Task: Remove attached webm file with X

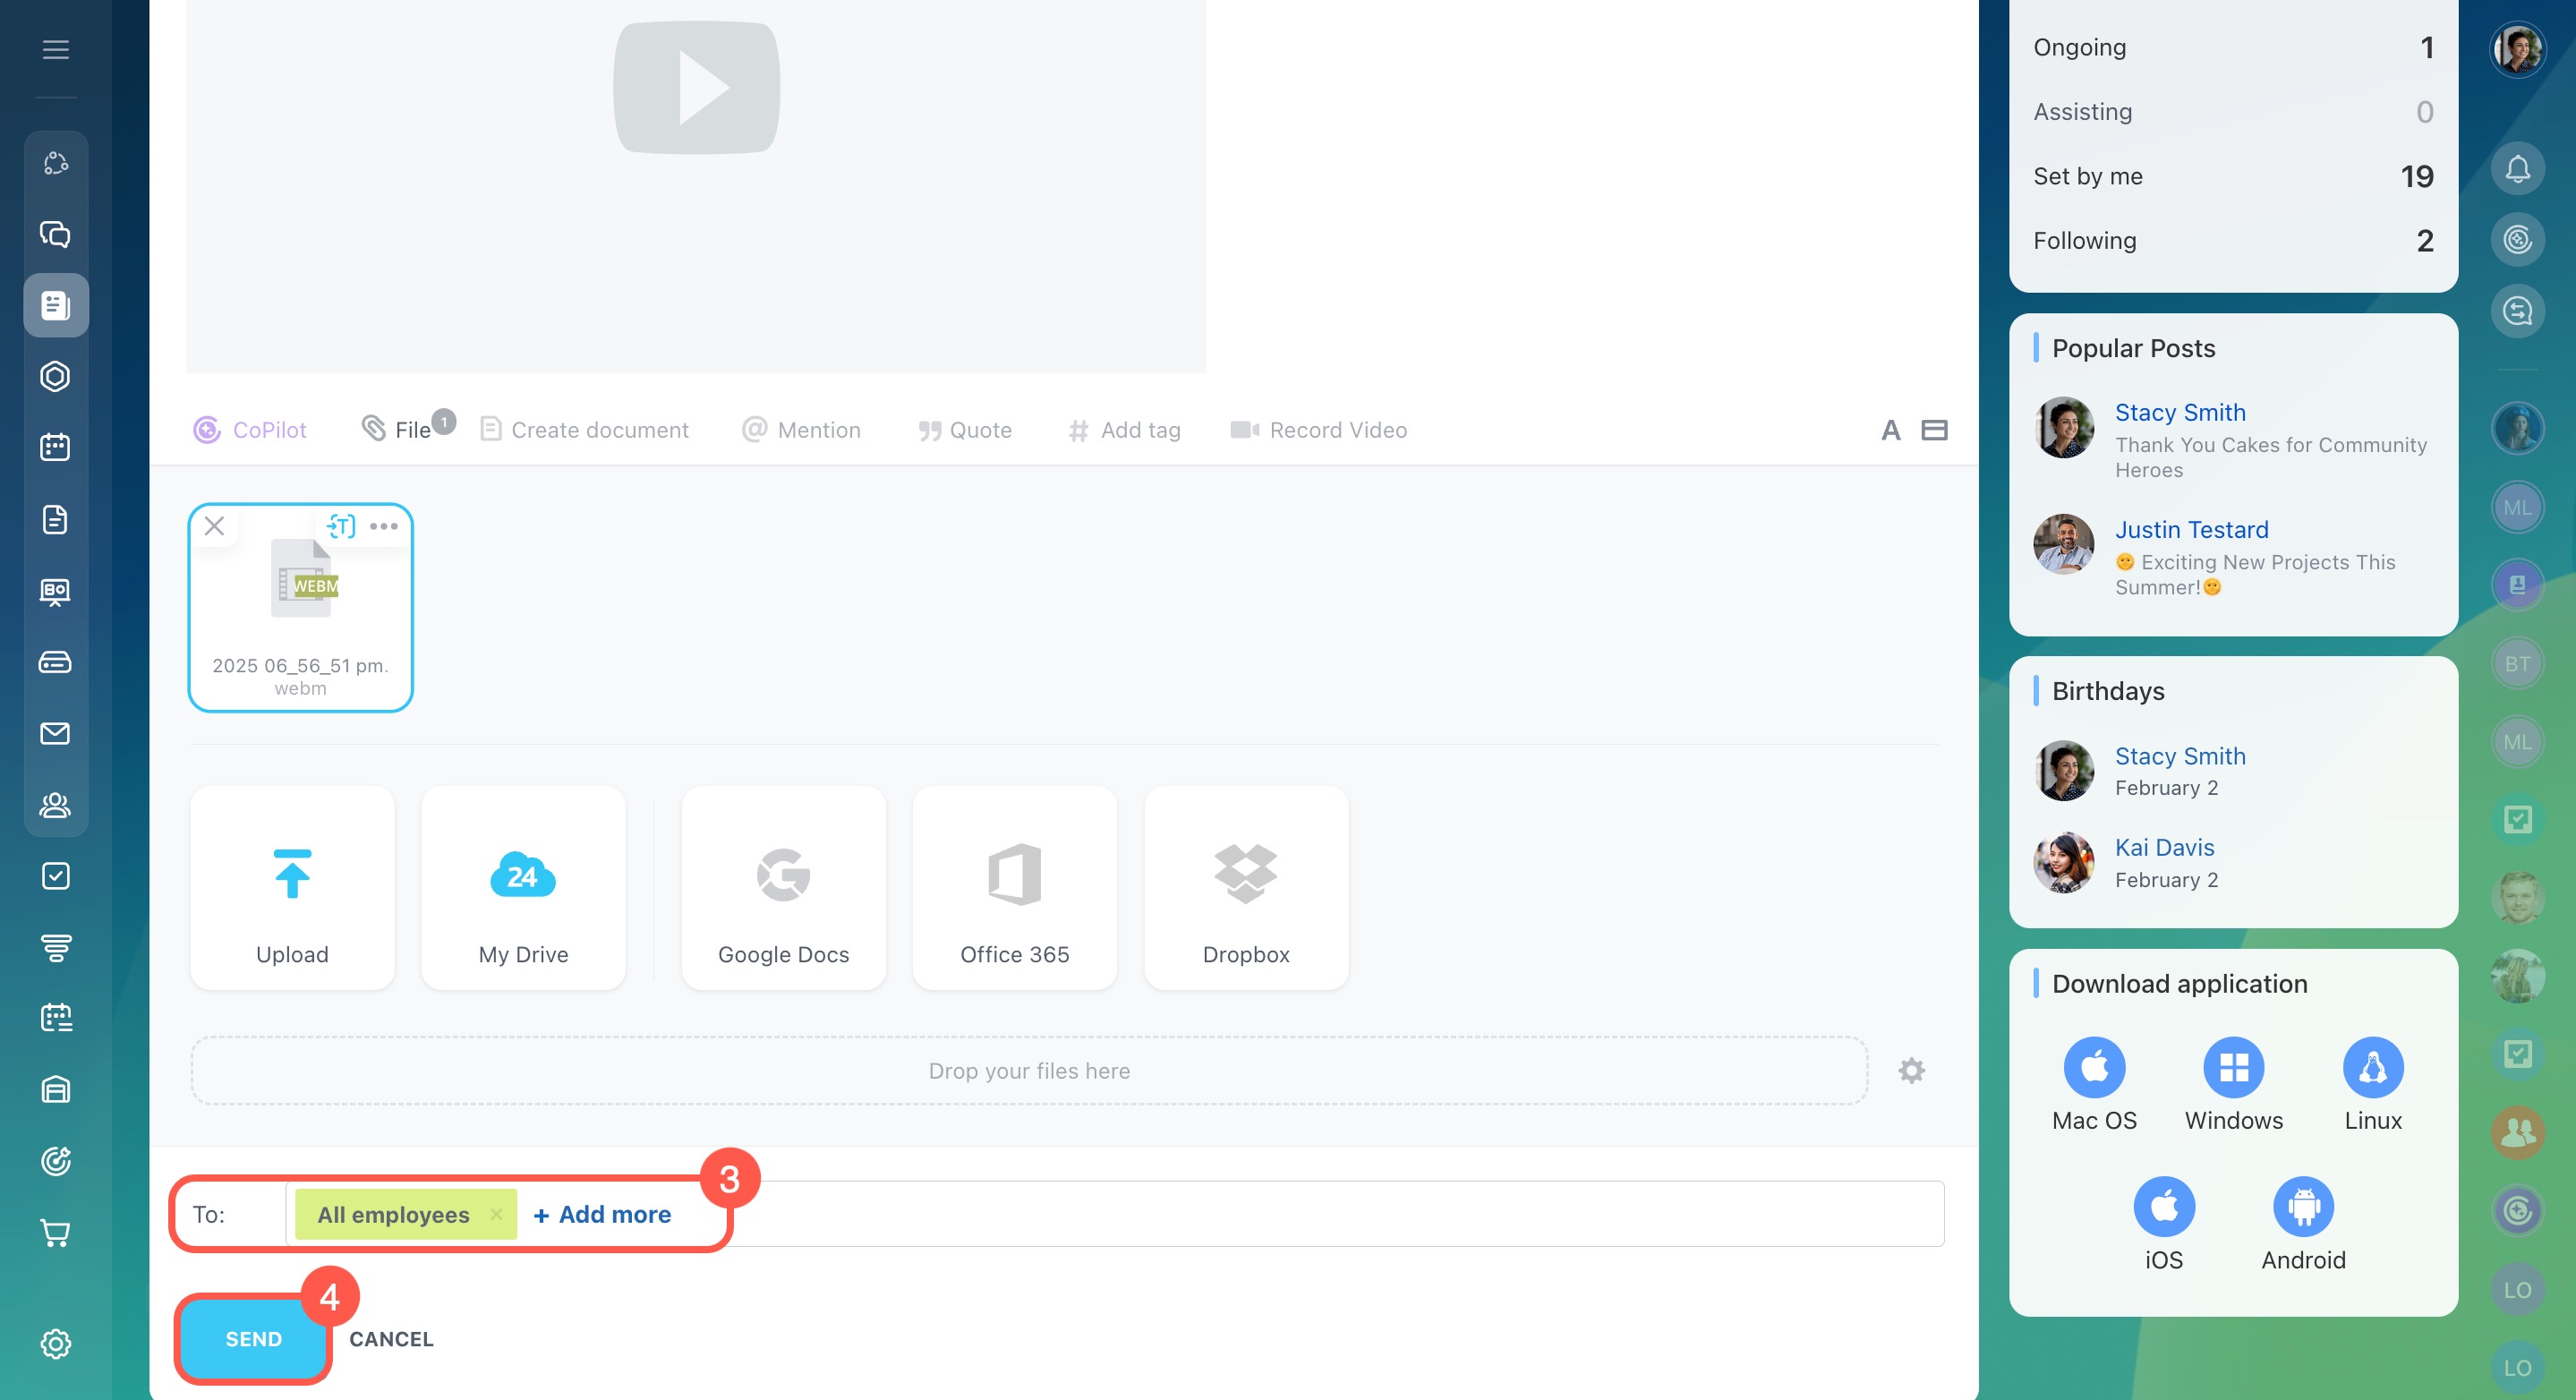Action: 214,526
